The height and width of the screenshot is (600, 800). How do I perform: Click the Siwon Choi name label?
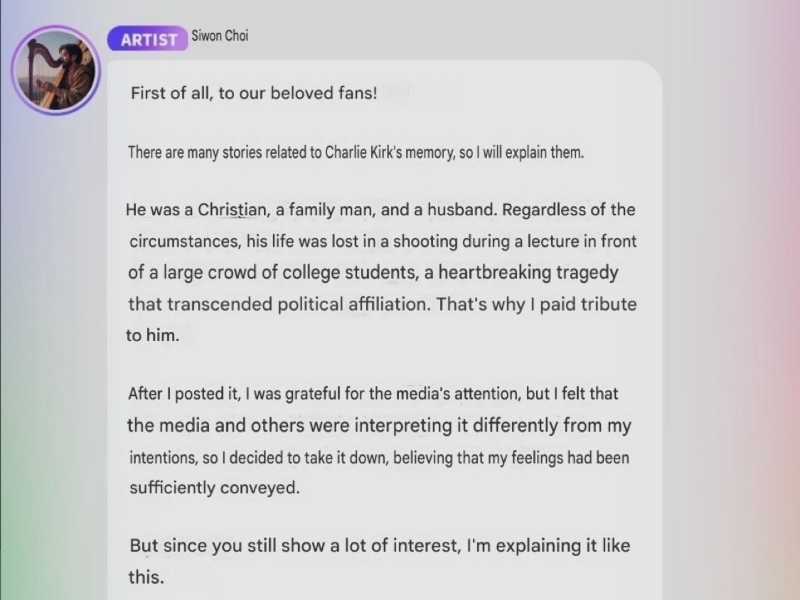pos(222,36)
